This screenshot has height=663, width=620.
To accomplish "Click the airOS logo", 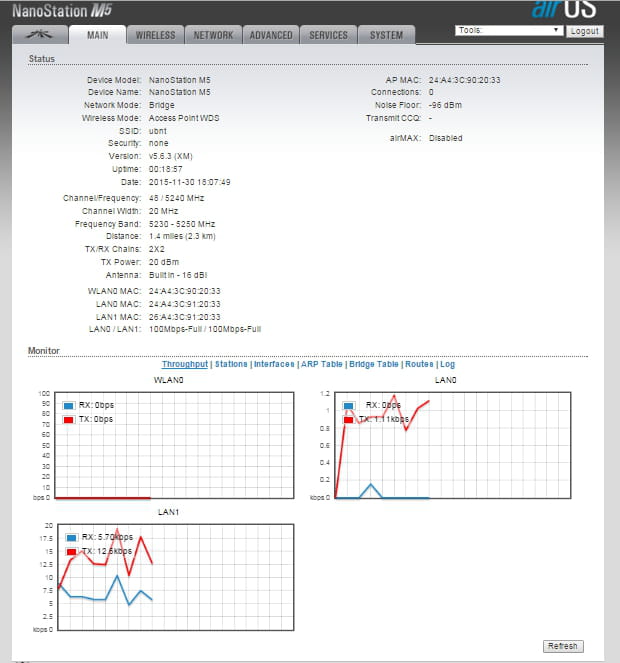I will 564,9.
